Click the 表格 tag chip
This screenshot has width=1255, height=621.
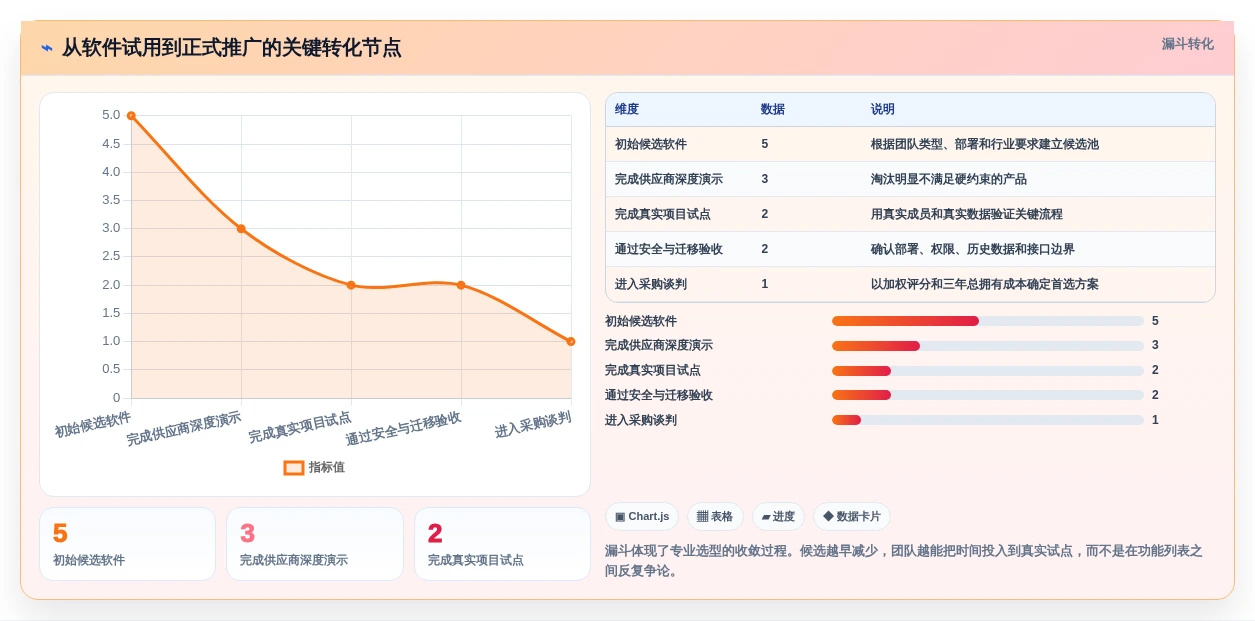pos(715,516)
